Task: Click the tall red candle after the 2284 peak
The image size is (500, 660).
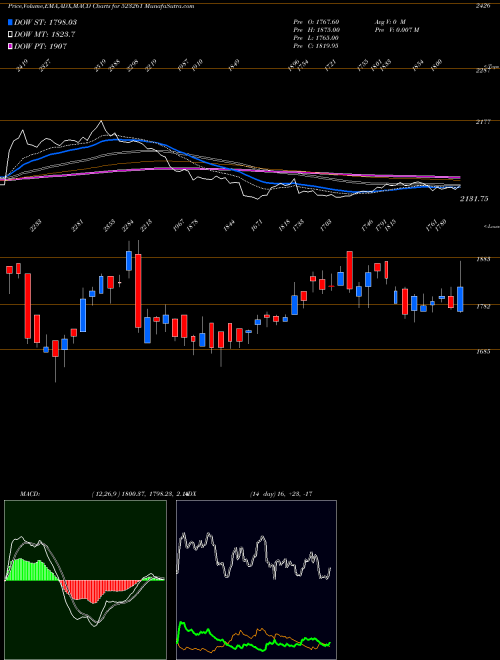Action: tap(138, 291)
